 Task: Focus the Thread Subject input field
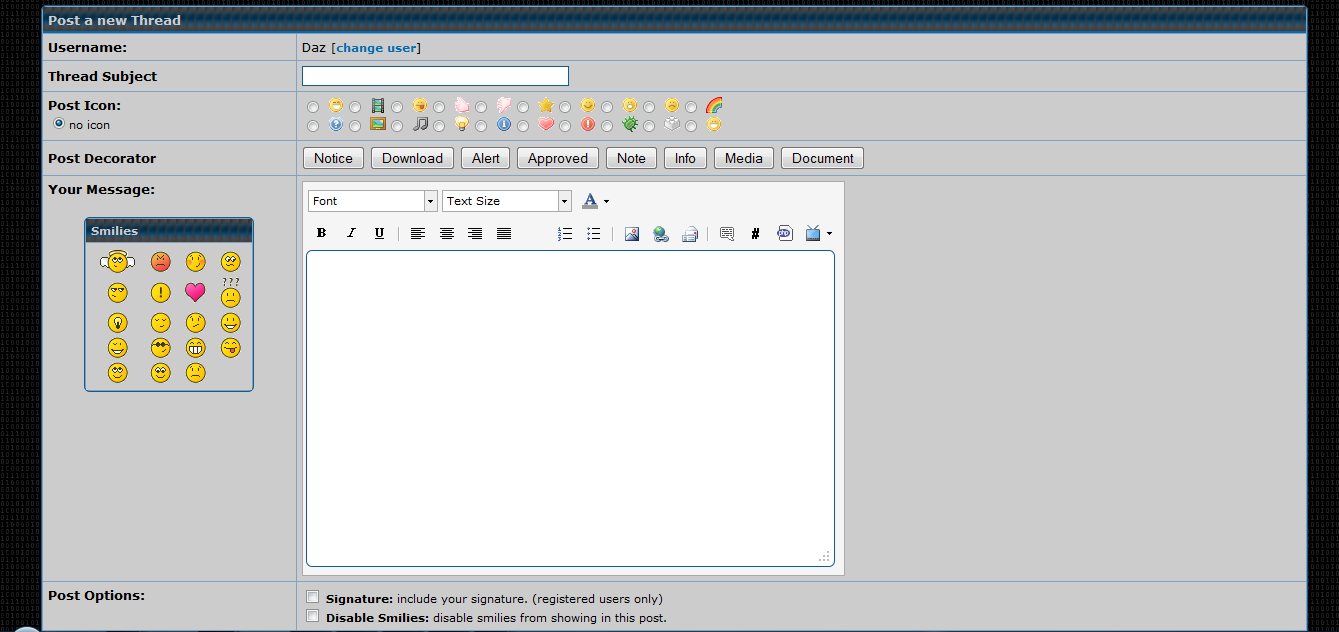coord(435,76)
